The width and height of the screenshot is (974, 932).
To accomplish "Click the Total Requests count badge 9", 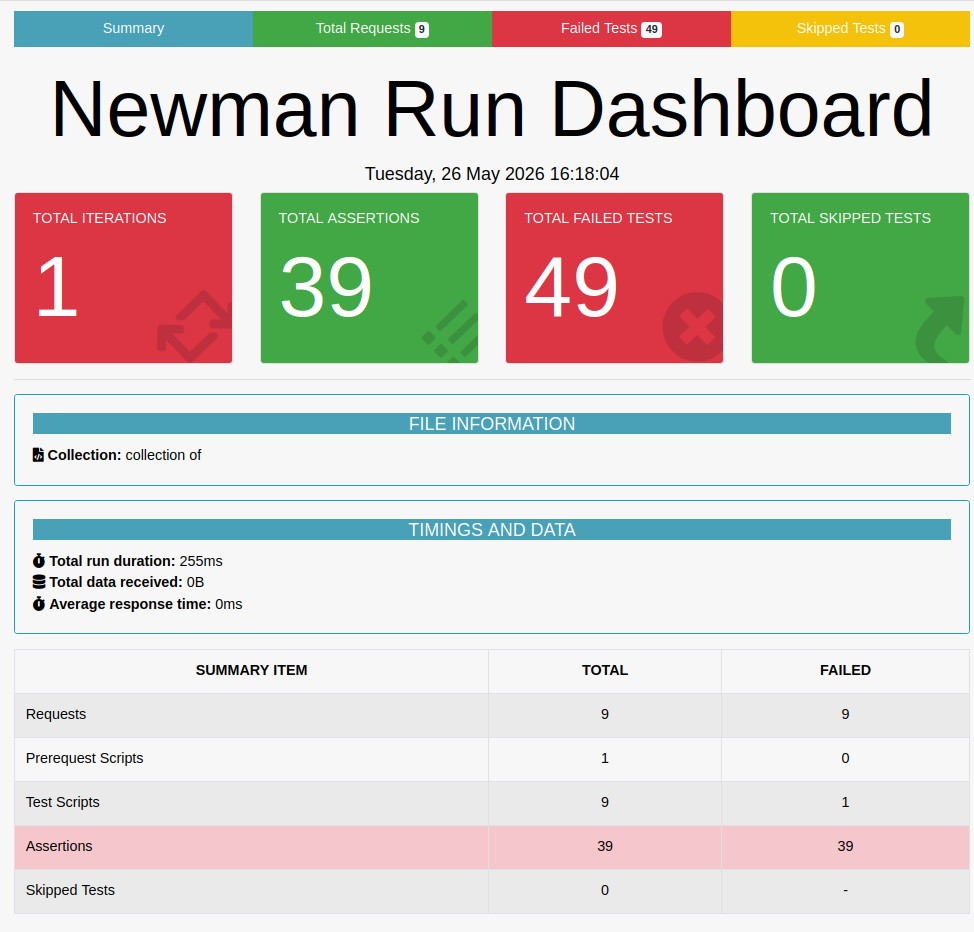I will click(422, 29).
